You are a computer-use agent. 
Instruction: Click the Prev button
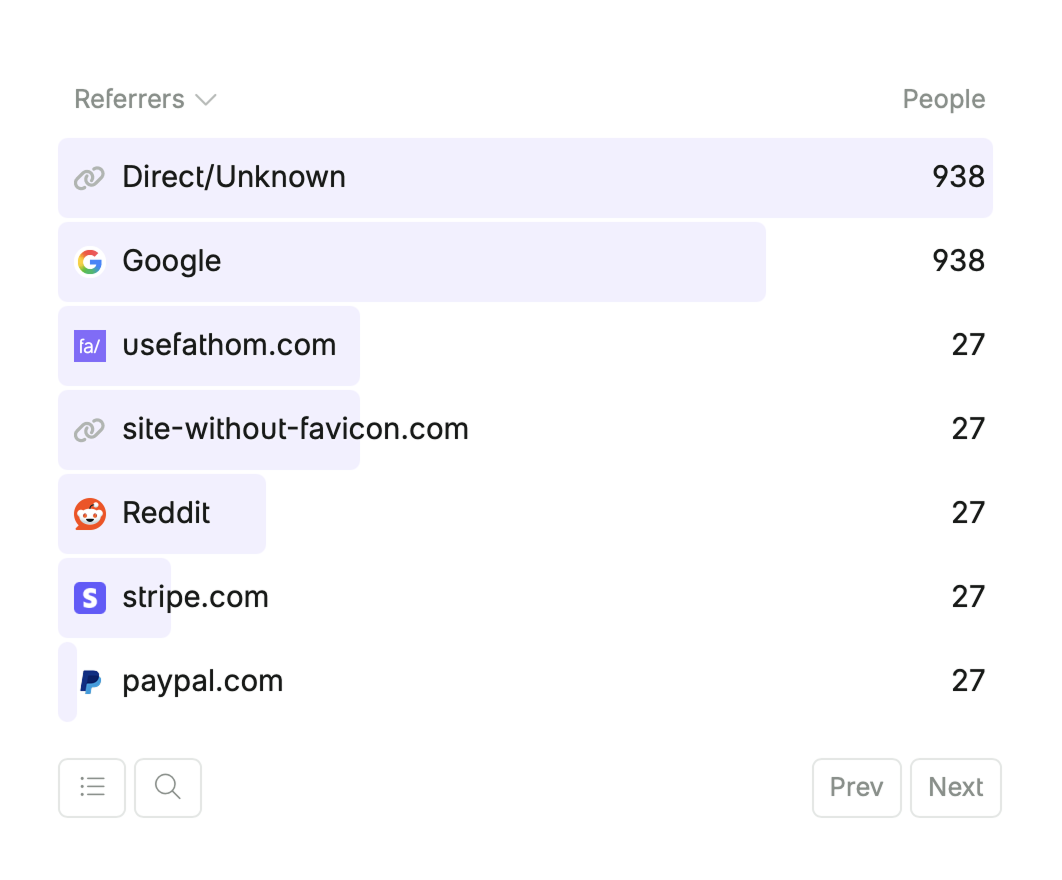point(856,787)
